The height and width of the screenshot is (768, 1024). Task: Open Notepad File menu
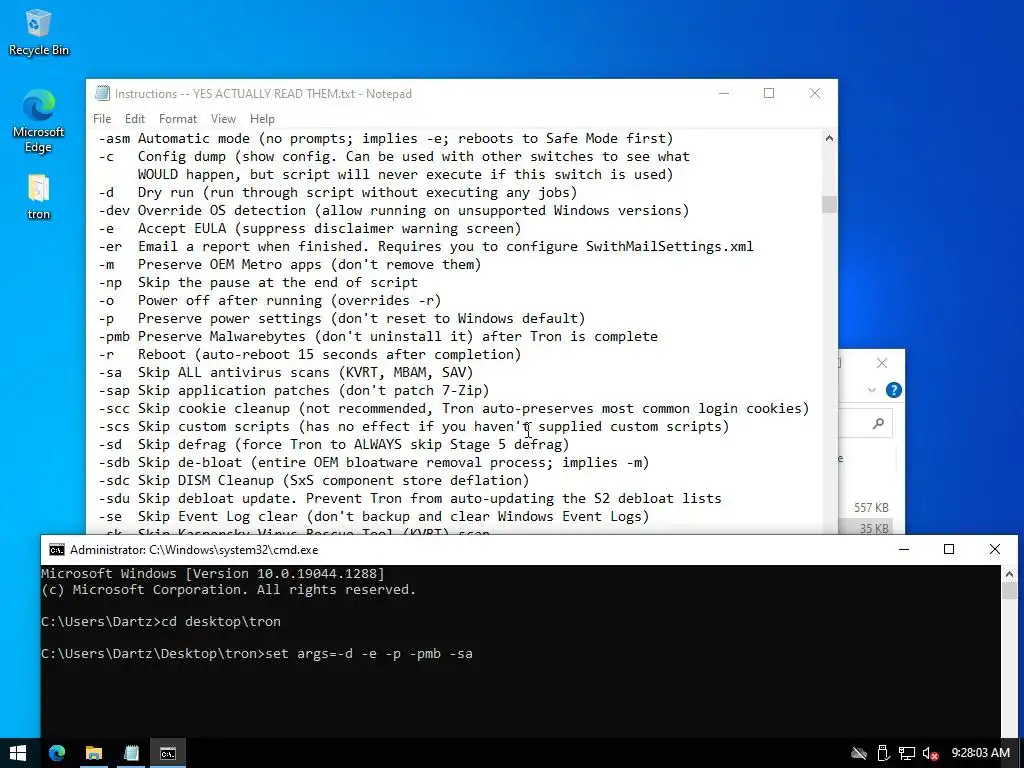point(102,119)
